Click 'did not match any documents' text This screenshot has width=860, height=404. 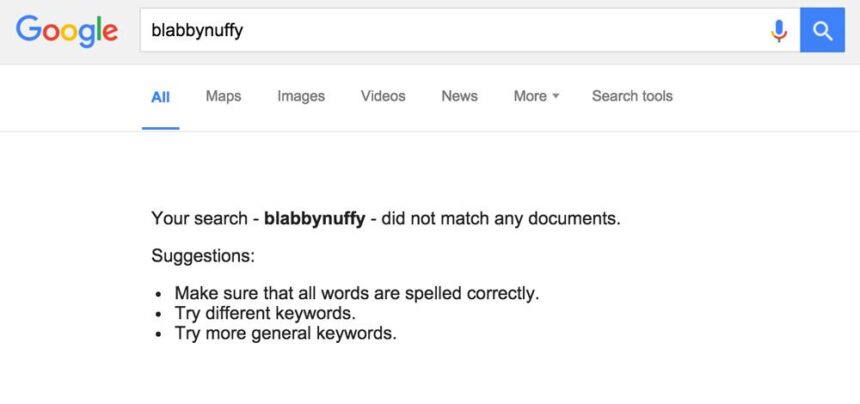[501, 219]
